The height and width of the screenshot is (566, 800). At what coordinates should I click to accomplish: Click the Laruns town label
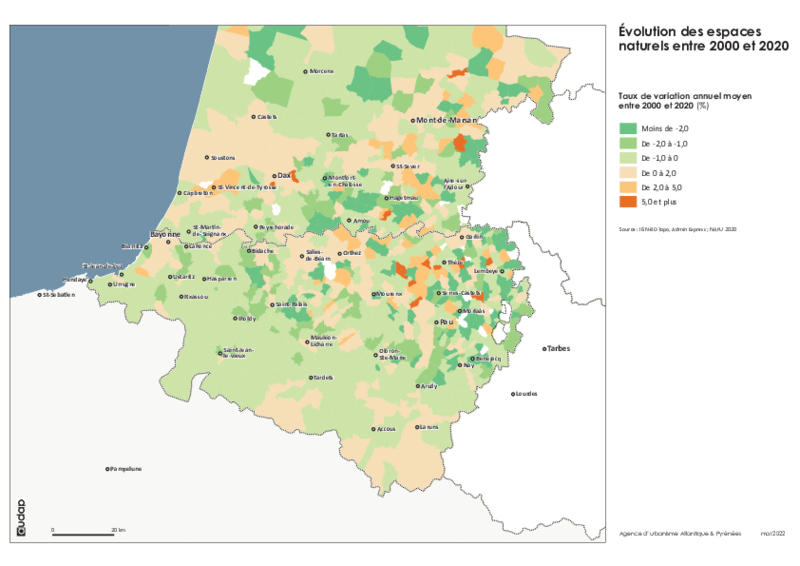coord(429,427)
